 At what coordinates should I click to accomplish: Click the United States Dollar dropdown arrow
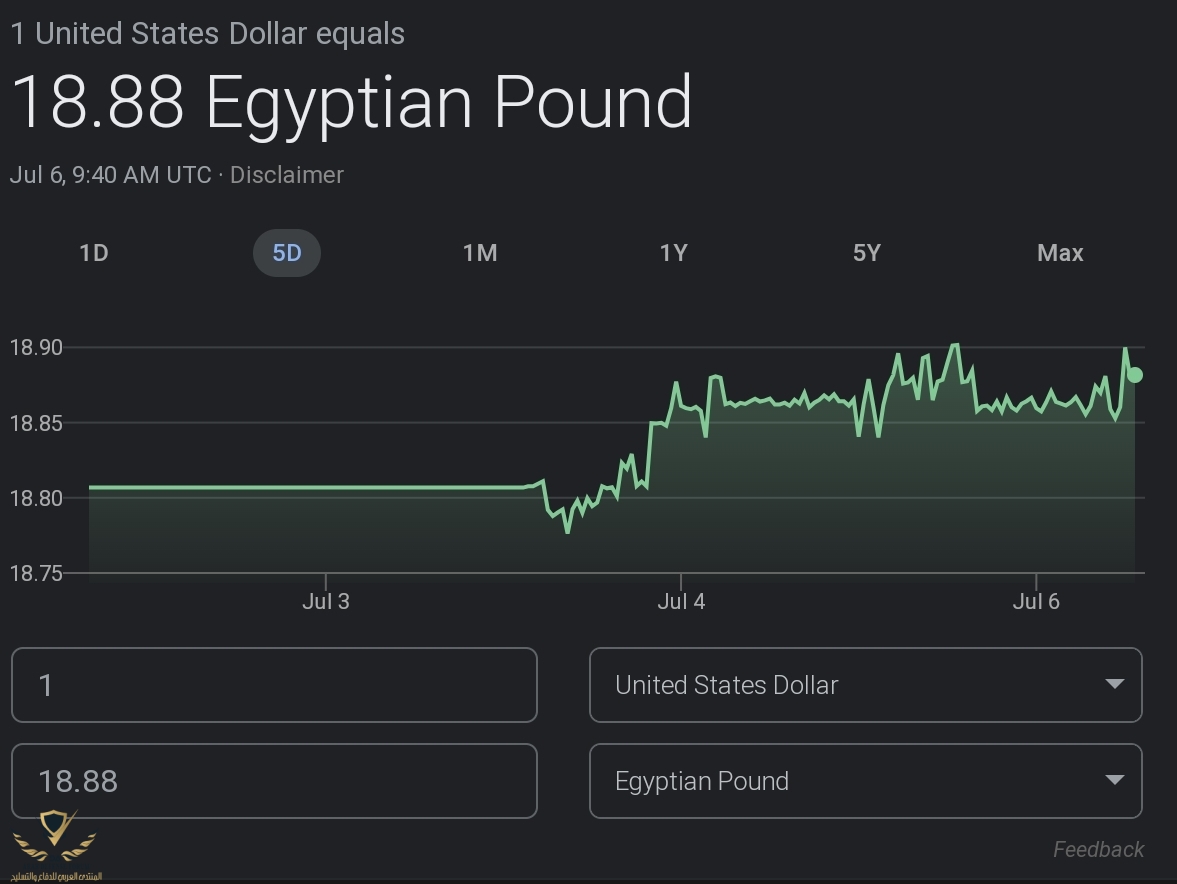pos(1114,685)
